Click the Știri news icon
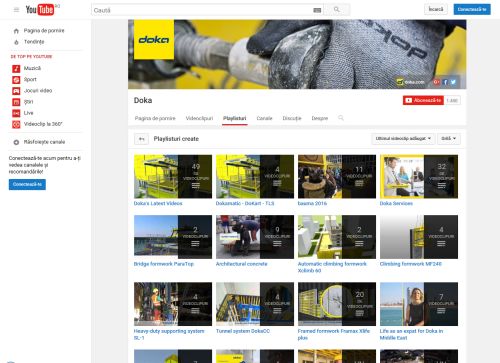Image resolution: width=500 pixels, height=363 pixels. [16, 102]
